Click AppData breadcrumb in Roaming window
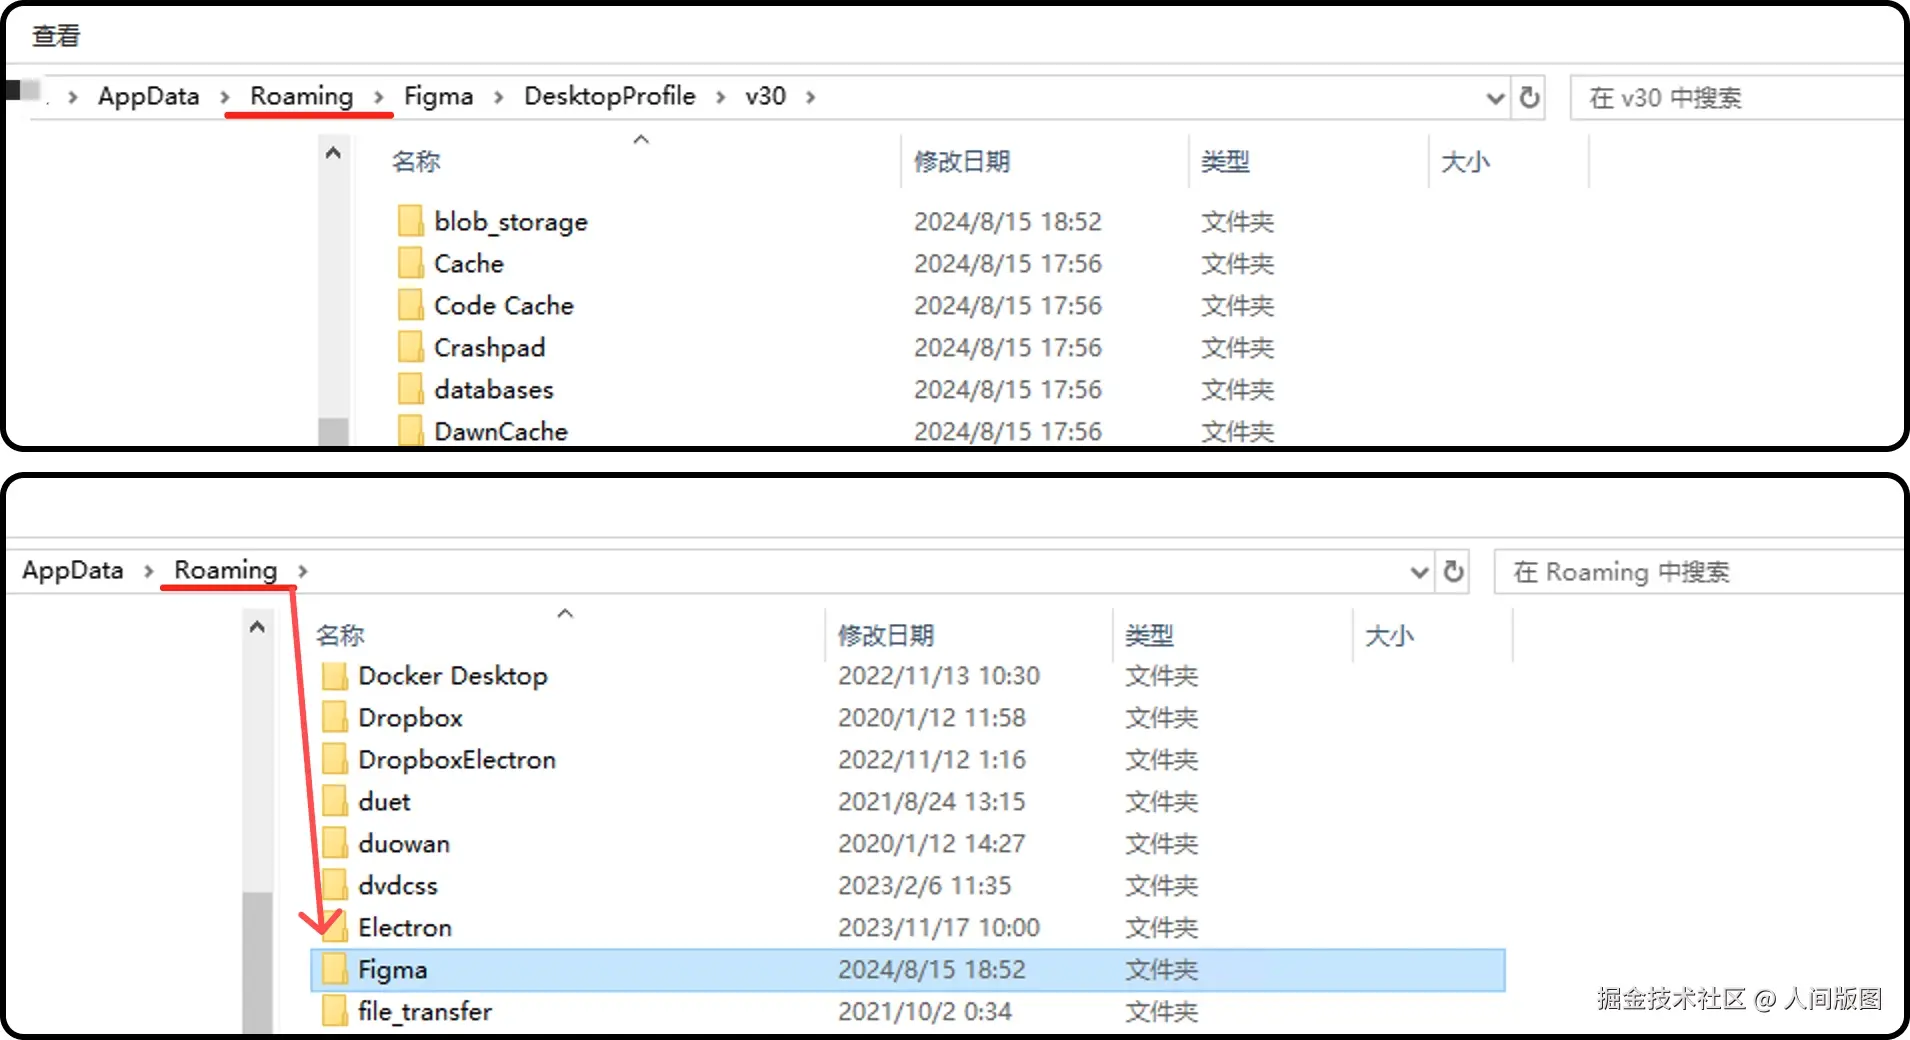 [73, 570]
